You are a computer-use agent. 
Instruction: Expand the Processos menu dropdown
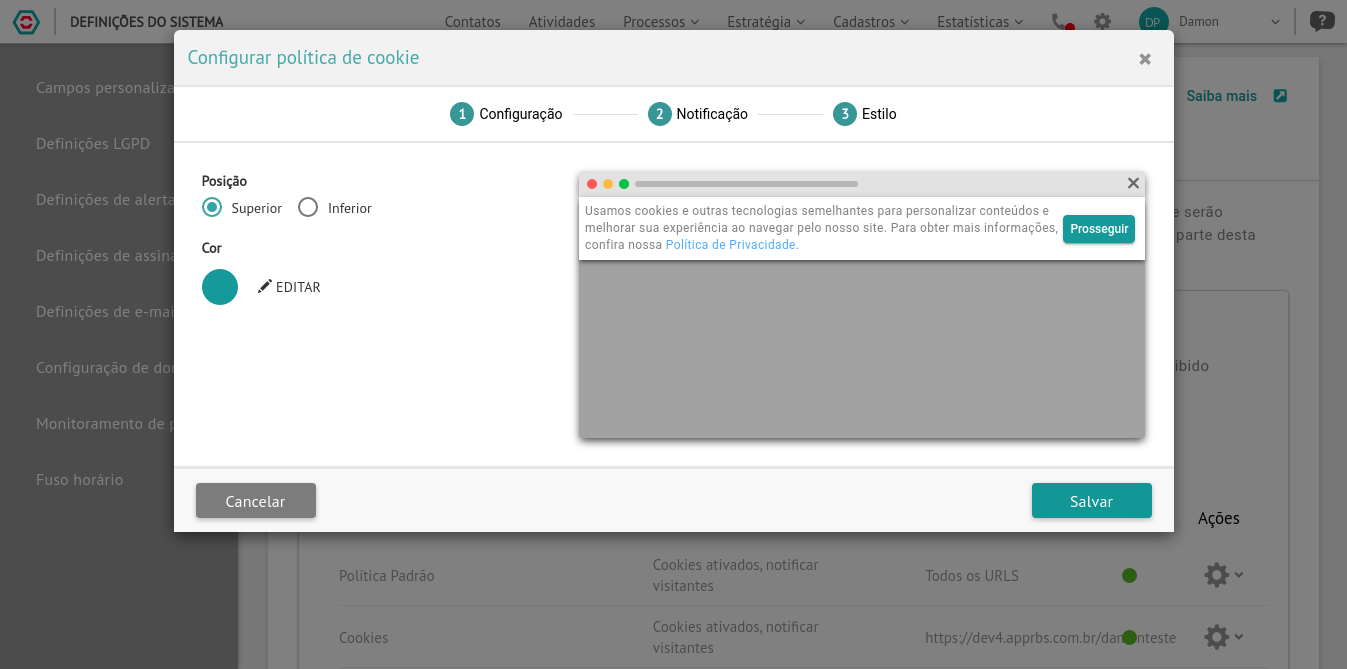click(x=661, y=21)
